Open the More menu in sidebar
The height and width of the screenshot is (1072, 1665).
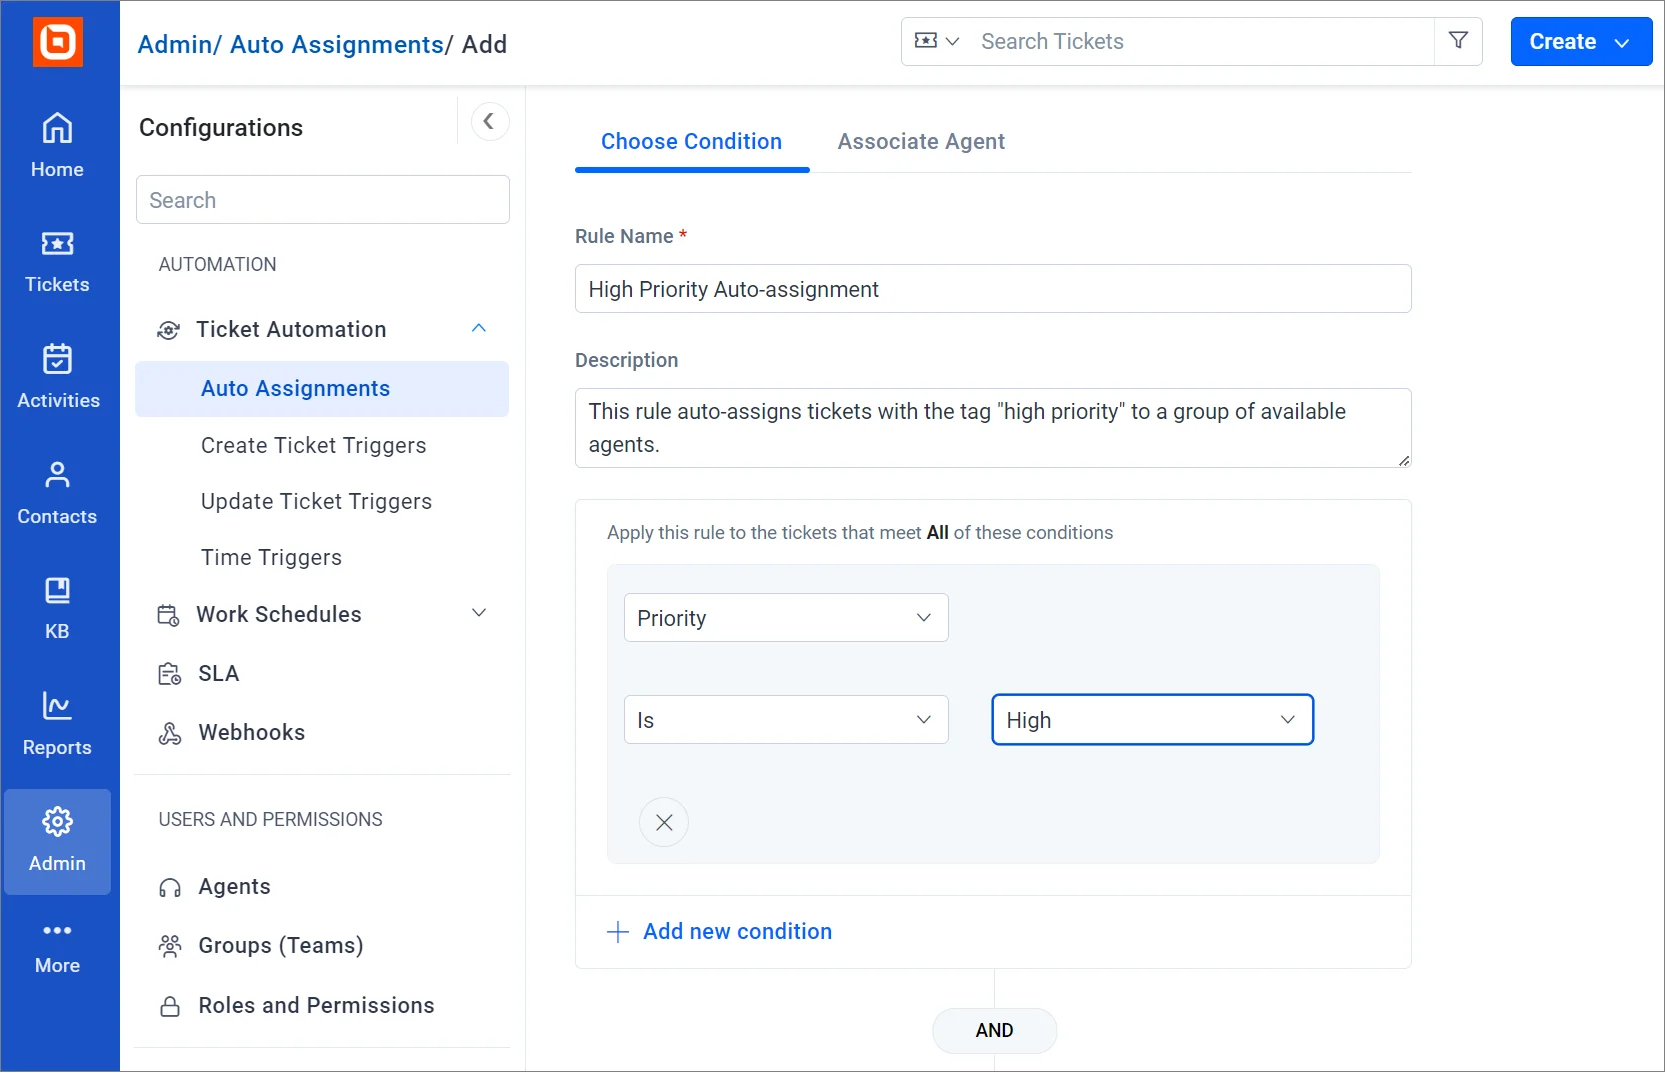57,945
